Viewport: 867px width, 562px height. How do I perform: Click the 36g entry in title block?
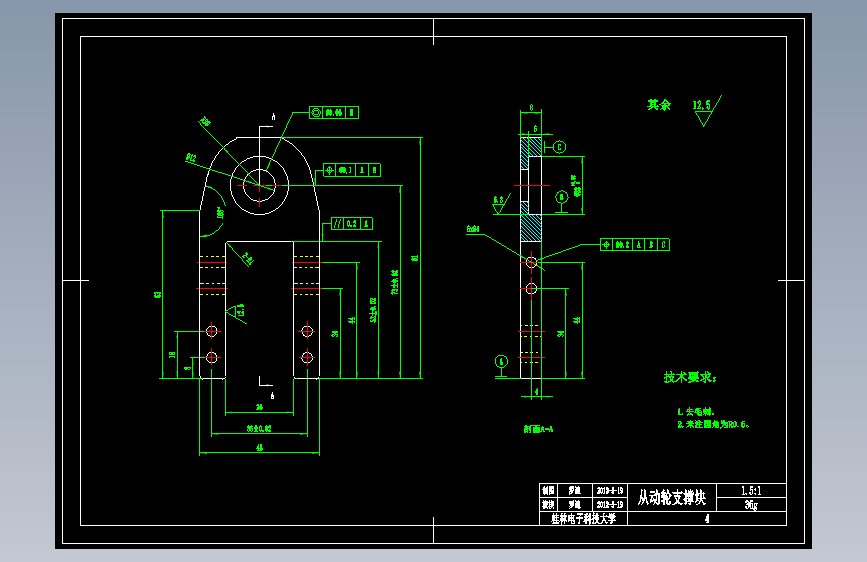point(751,504)
